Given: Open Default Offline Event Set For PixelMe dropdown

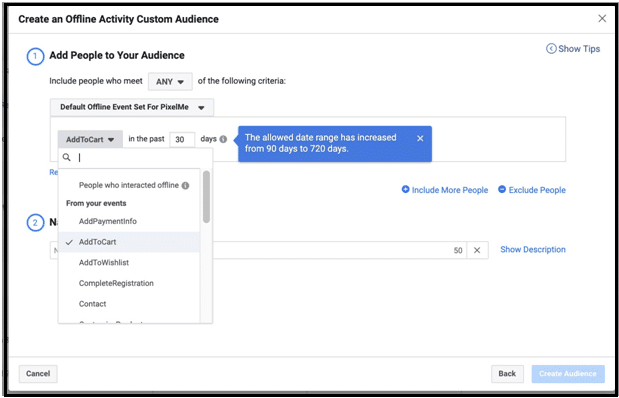Looking at the screenshot, I should tap(132, 107).
